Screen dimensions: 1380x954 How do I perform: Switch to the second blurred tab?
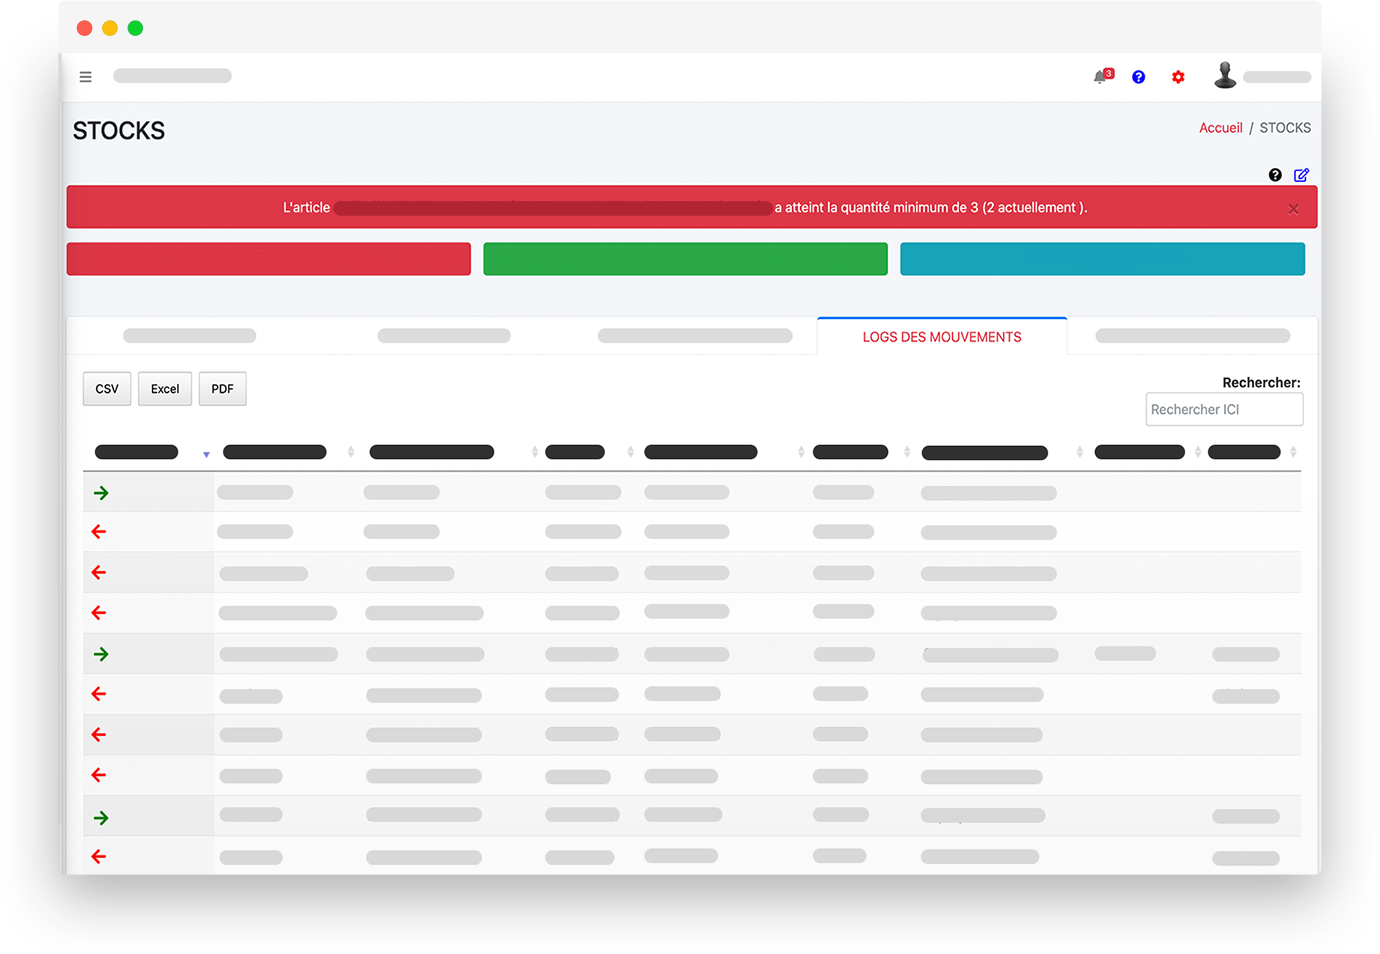coord(444,336)
